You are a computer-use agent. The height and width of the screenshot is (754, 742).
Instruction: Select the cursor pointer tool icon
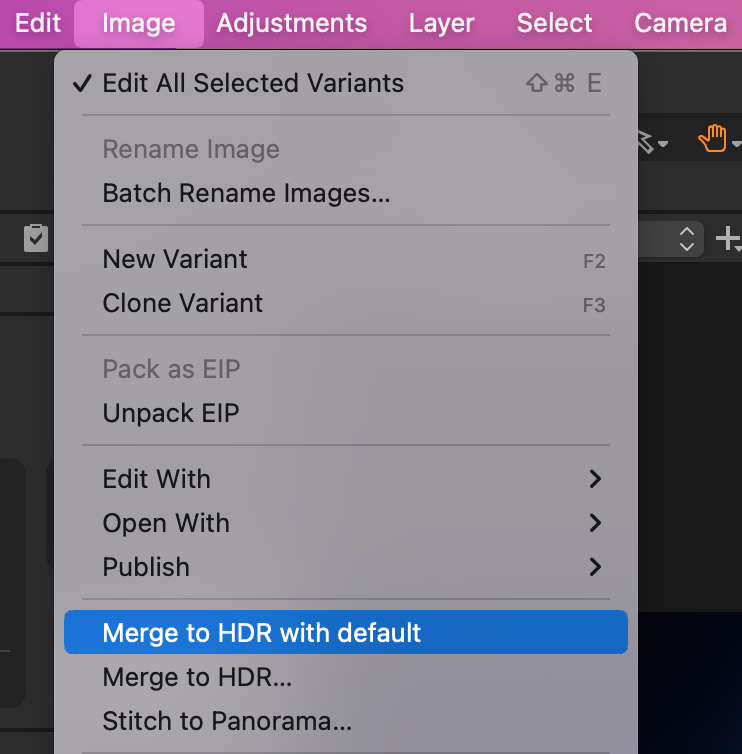pos(646,142)
